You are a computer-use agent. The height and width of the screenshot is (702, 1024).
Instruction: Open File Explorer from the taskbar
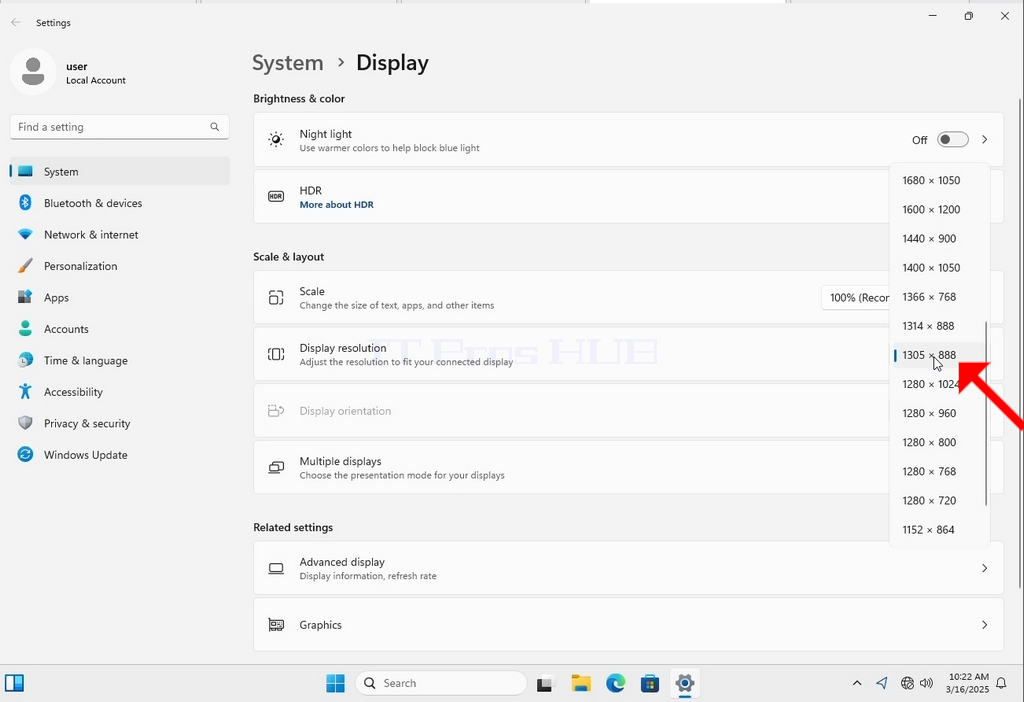tap(581, 683)
